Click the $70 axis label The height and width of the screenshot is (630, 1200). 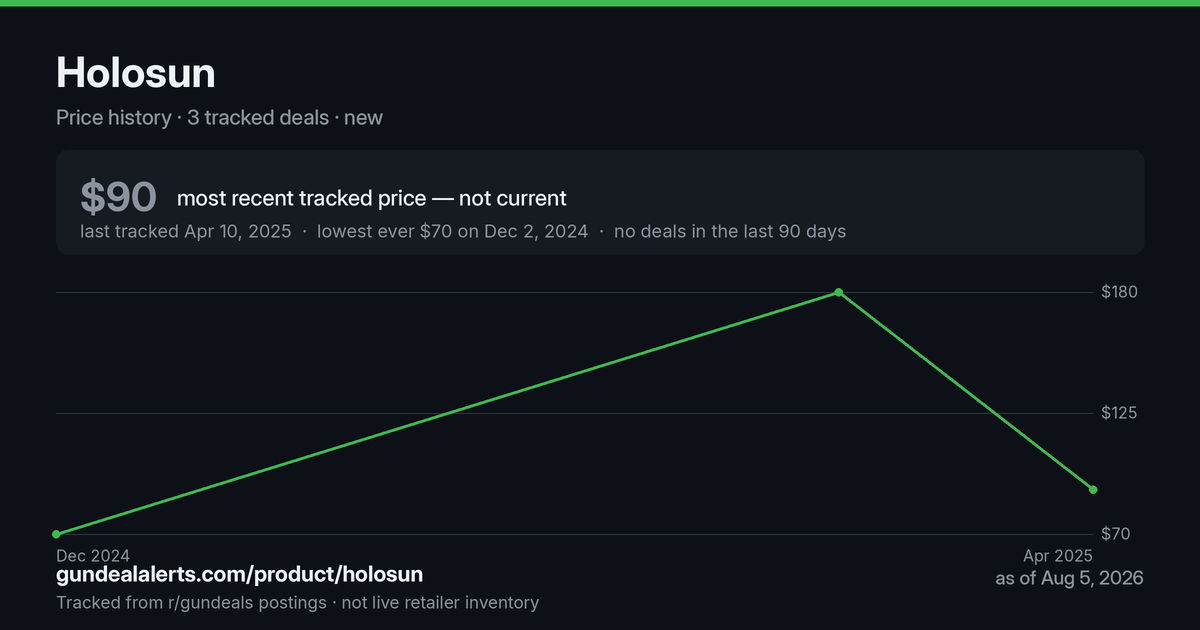1116,534
